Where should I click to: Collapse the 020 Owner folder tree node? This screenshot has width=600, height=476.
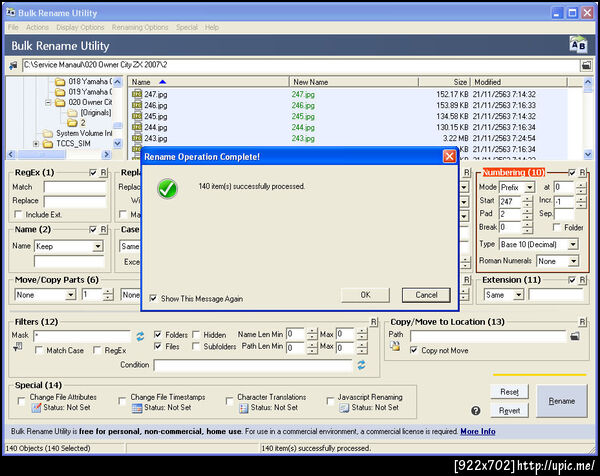point(48,103)
